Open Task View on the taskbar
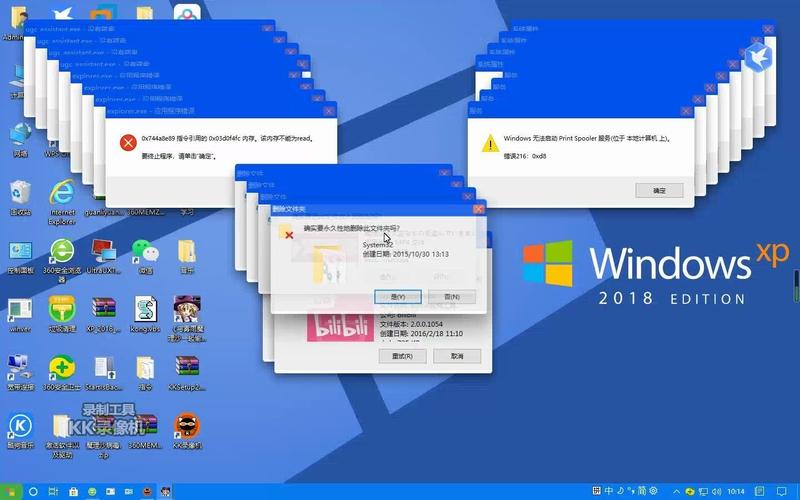This screenshot has width=800, height=500. pyautogui.click(x=53, y=492)
